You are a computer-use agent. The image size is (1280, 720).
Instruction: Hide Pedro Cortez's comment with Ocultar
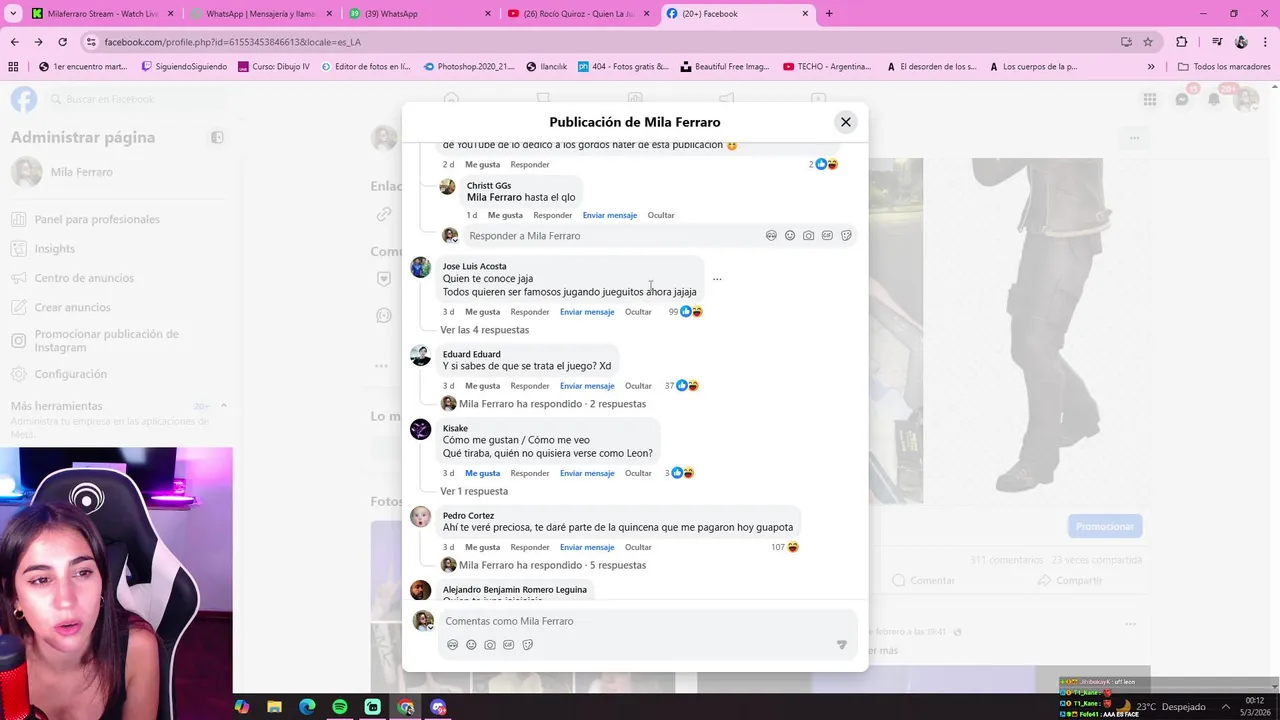pos(638,547)
